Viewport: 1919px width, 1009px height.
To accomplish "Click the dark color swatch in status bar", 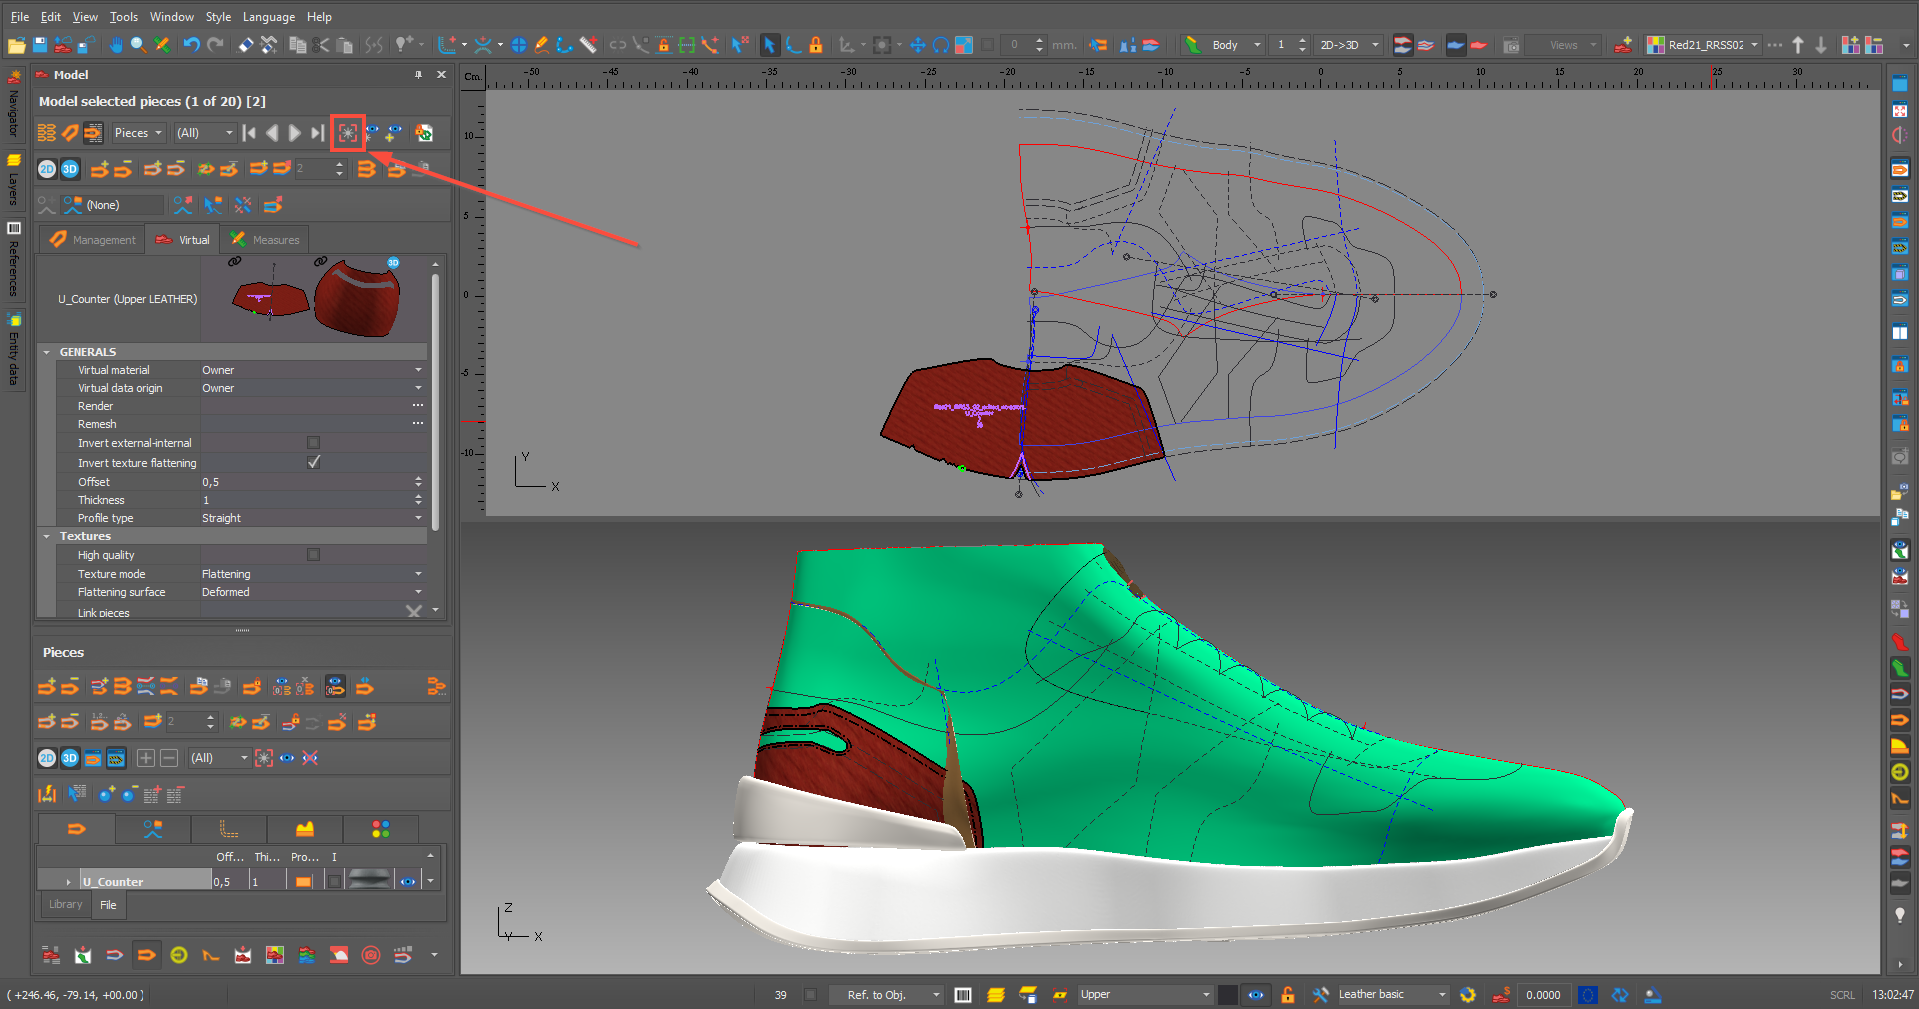I will tap(1227, 995).
